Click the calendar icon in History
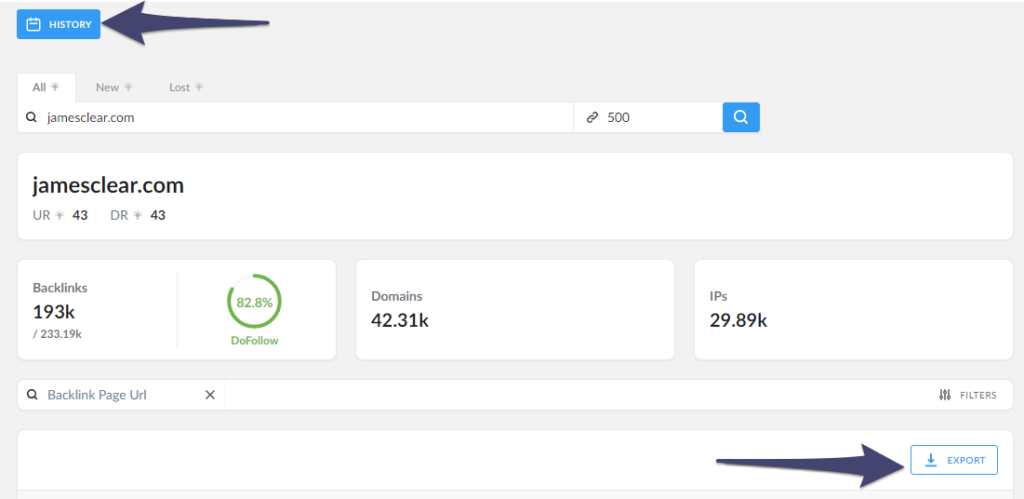1024x499 pixels. tap(33, 25)
